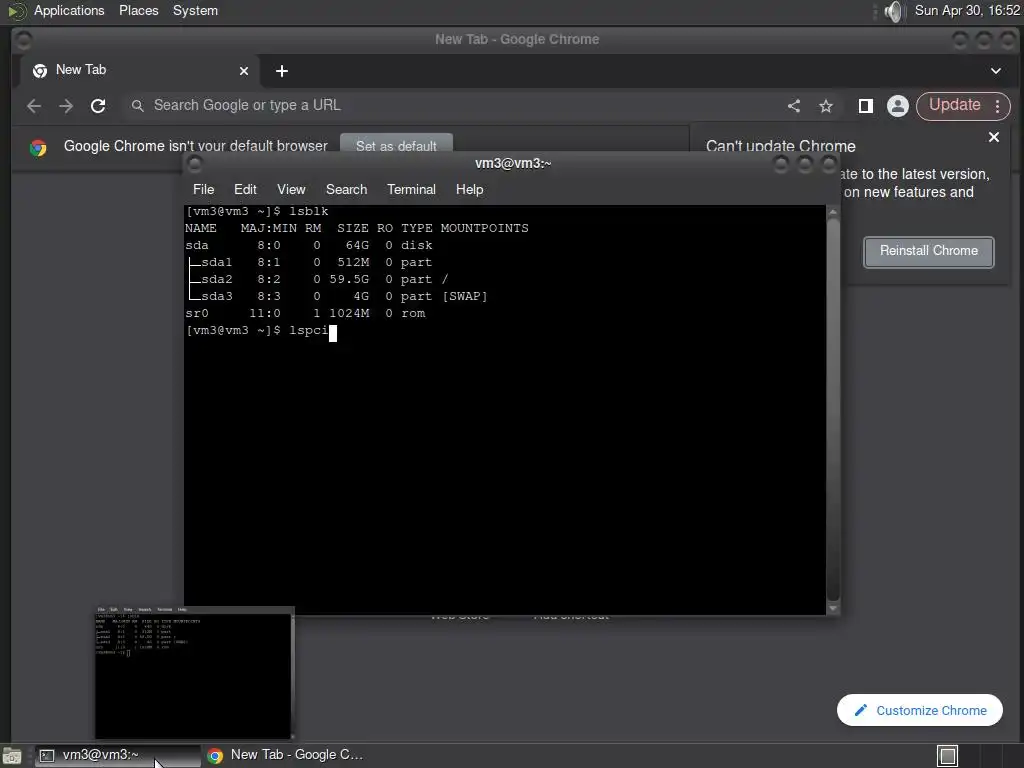Click the clock date in panel
The height and width of the screenshot is (768, 1024).
(967, 10)
